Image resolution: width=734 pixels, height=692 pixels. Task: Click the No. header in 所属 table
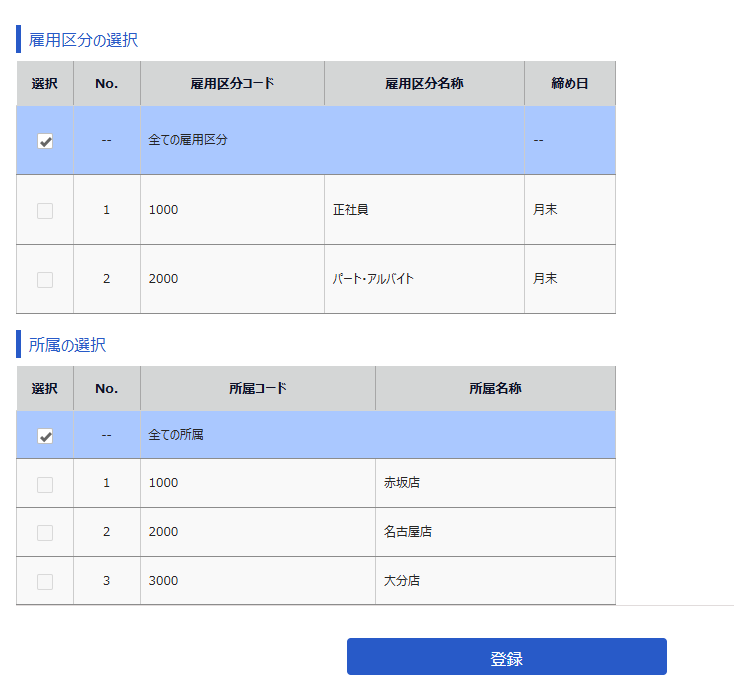pos(107,388)
